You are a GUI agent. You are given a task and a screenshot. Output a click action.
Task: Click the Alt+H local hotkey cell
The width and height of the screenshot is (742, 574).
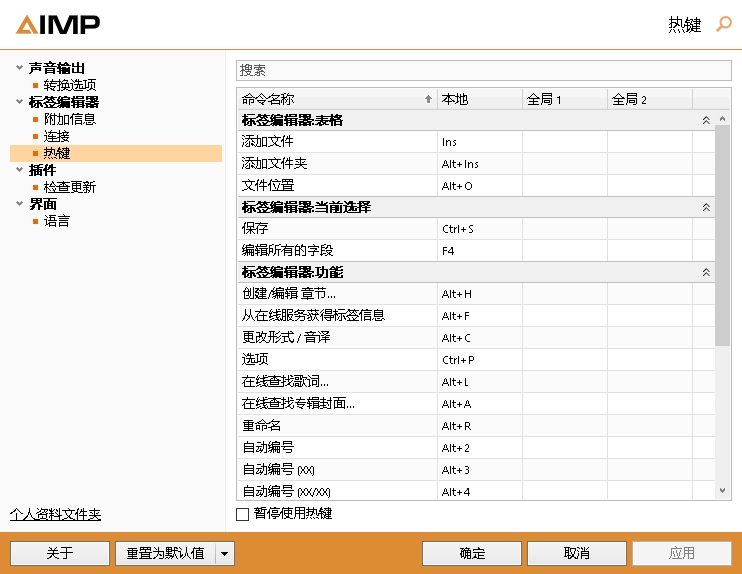pyautogui.click(x=480, y=294)
